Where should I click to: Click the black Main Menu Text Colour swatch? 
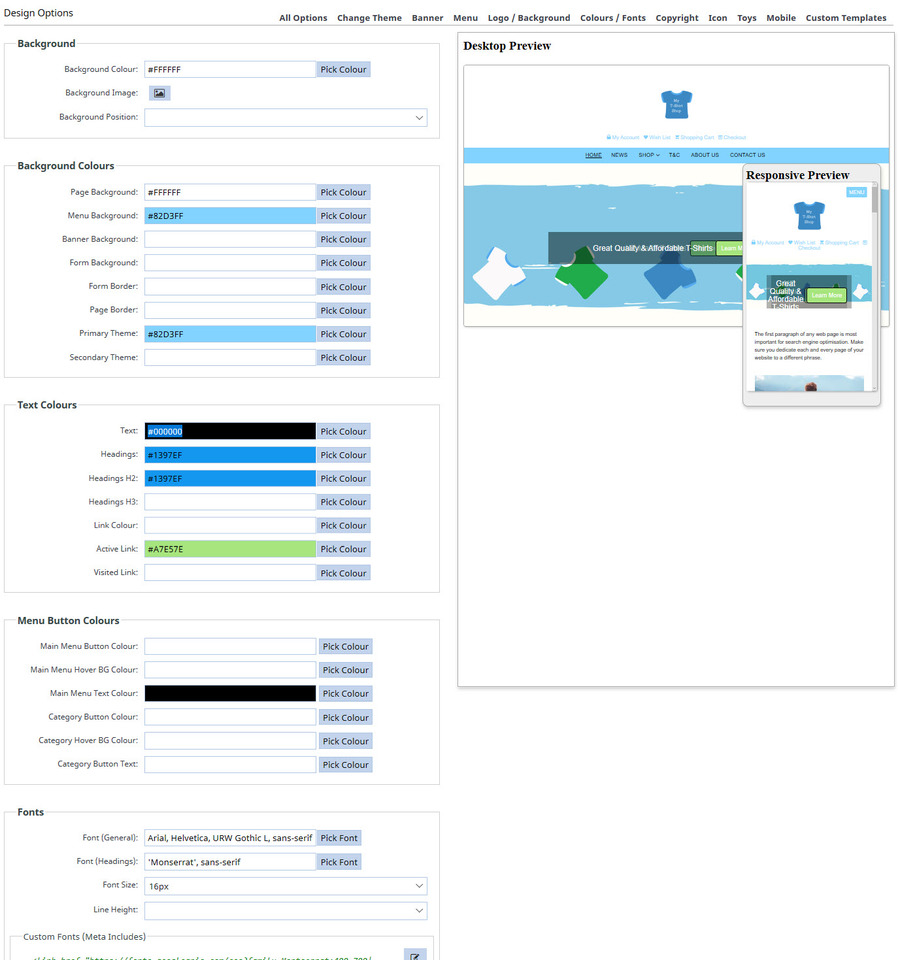pyautogui.click(x=229, y=693)
